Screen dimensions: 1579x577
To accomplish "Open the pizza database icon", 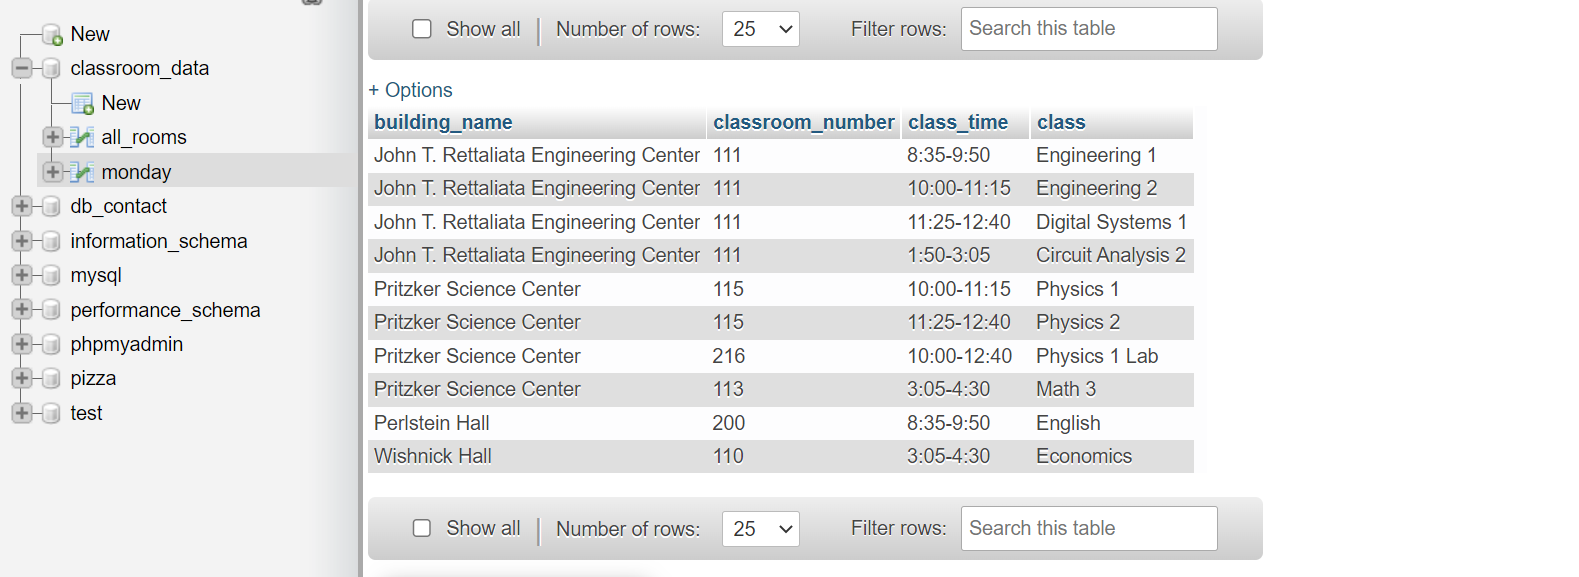I will point(49,378).
